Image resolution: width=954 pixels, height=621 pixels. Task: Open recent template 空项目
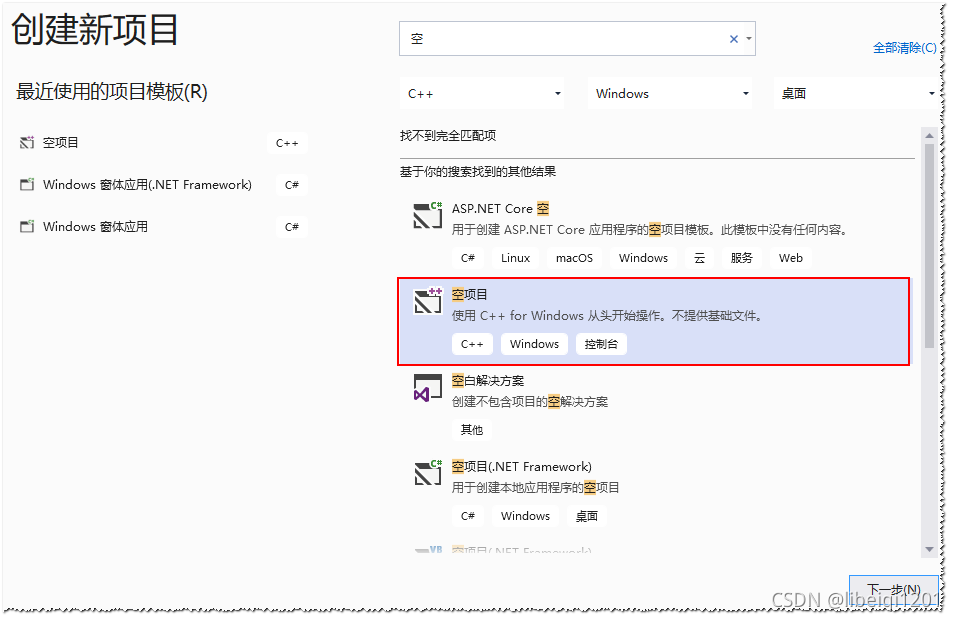click(163, 143)
